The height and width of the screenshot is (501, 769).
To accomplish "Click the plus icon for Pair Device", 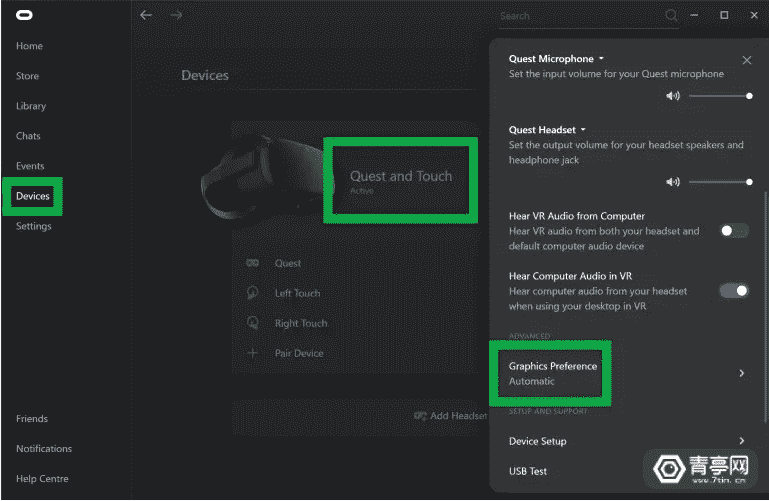I will point(253,353).
